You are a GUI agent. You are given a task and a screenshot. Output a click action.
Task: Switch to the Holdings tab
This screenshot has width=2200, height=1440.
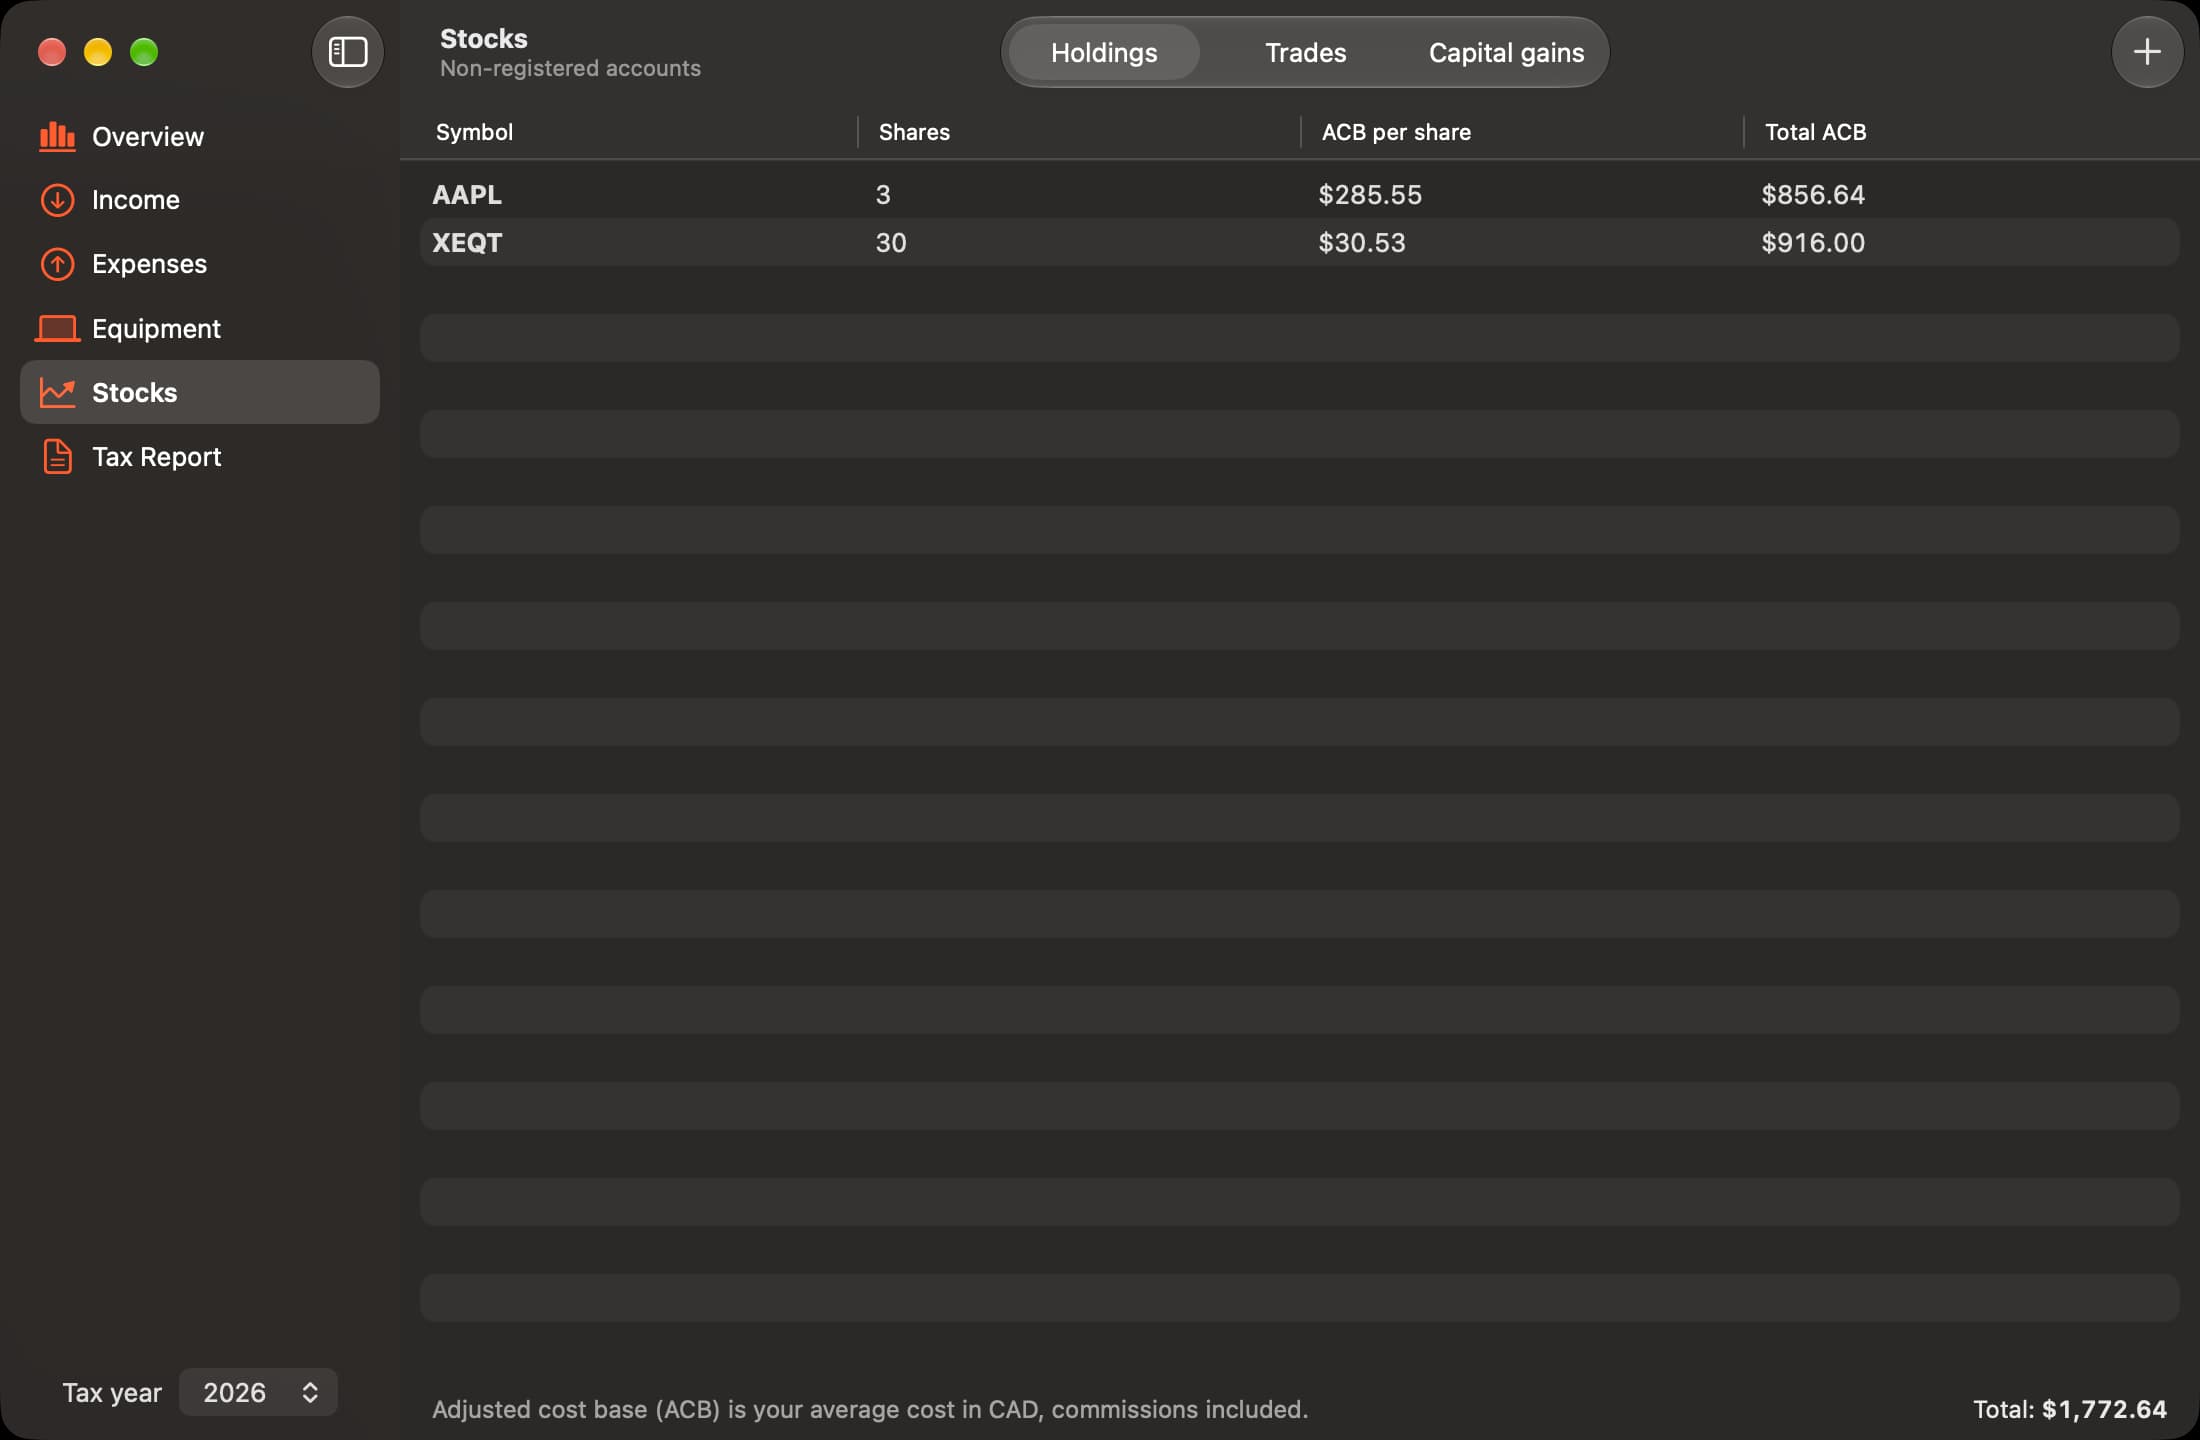[1104, 52]
